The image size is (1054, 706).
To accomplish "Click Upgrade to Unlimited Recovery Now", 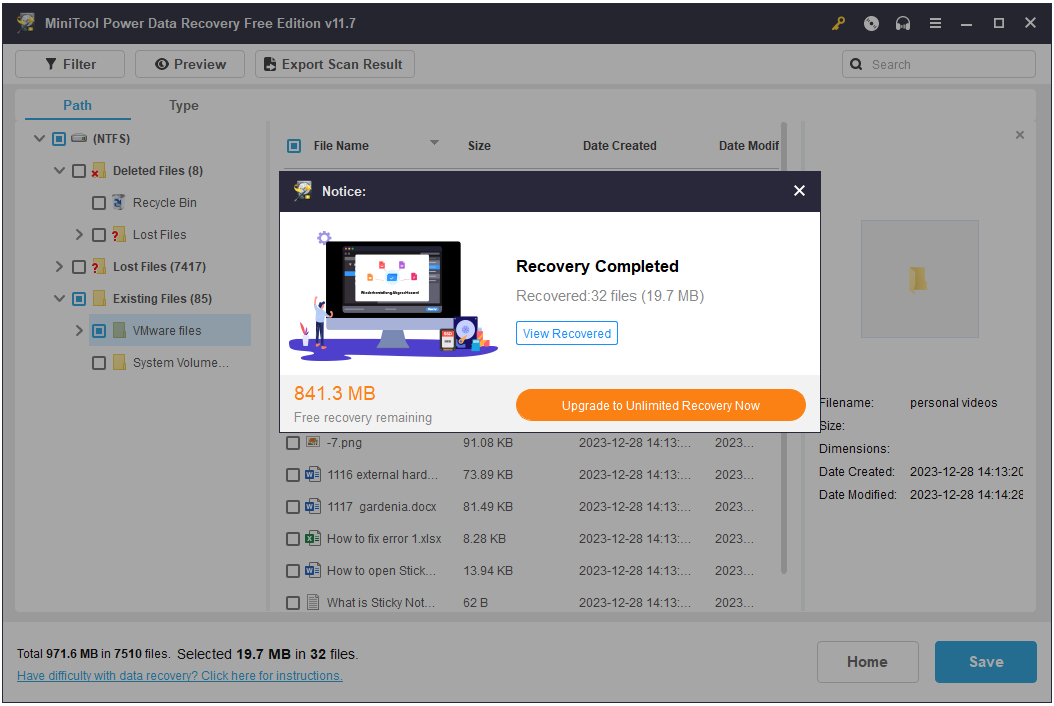I will pos(661,405).
